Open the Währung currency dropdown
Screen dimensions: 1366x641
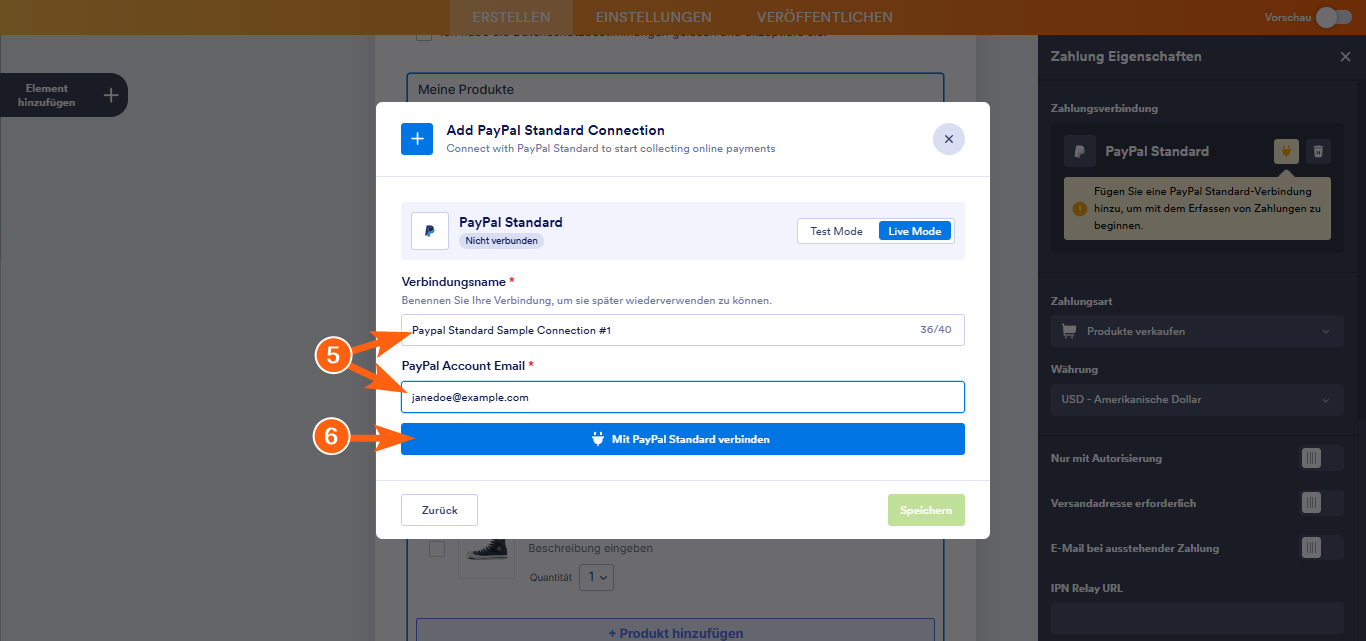[1197, 400]
